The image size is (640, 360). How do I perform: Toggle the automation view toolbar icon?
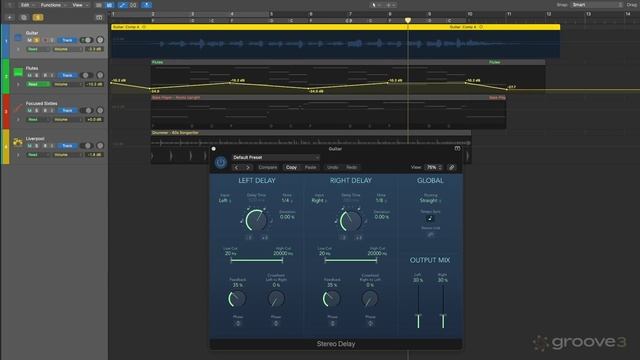pos(122,5)
